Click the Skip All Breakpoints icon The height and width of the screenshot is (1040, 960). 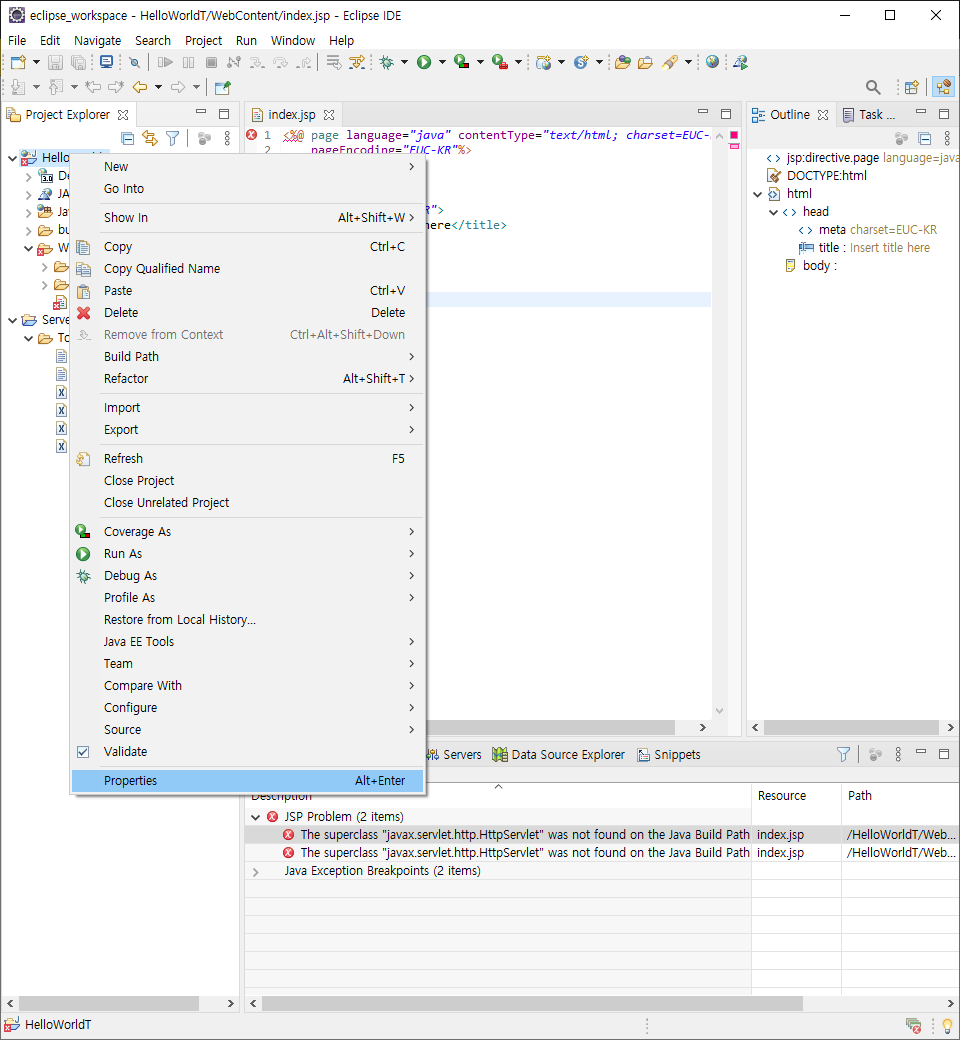pyautogui.click(x=134, y=62)
